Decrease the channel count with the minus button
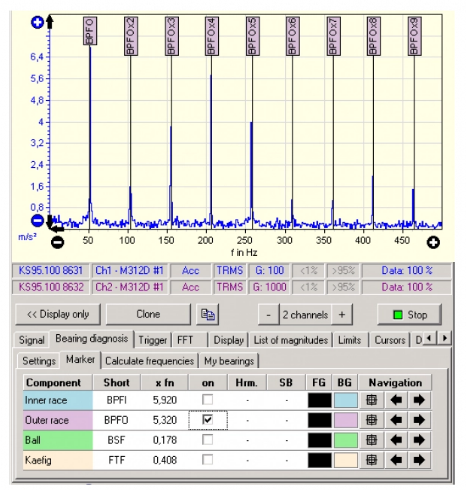Image resolution: width=466 pixels, height=490 pixels. (269, 314)
